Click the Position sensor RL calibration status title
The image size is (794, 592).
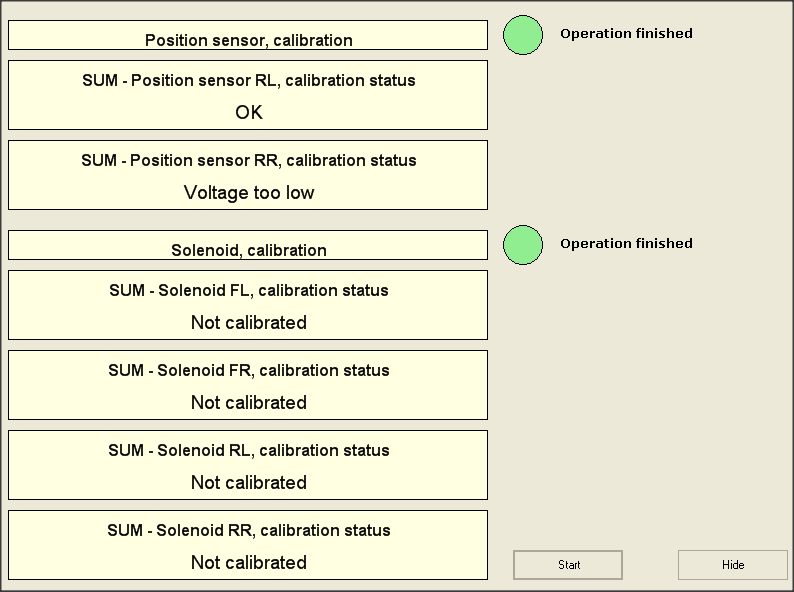pyautogui.click(x=248, y=80)
